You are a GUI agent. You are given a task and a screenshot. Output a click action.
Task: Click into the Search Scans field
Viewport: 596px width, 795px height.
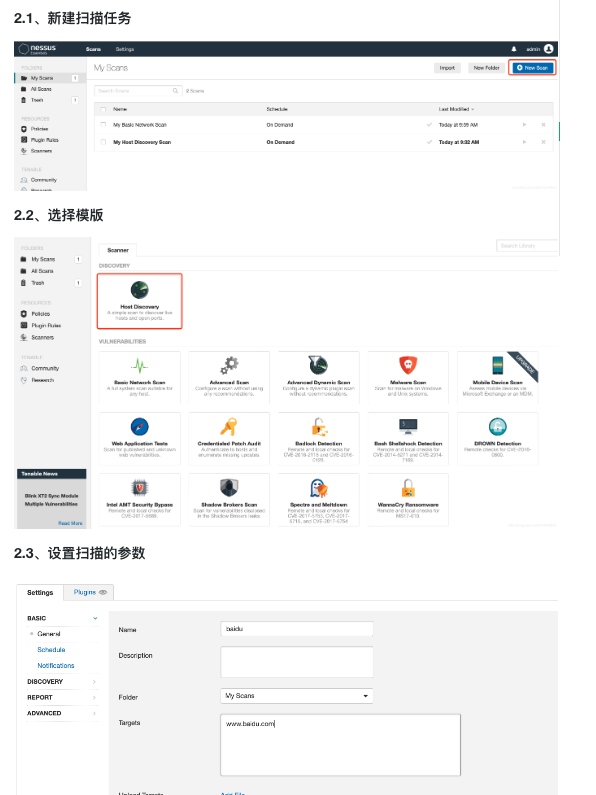pyautogui.click(x=138, y=91)
